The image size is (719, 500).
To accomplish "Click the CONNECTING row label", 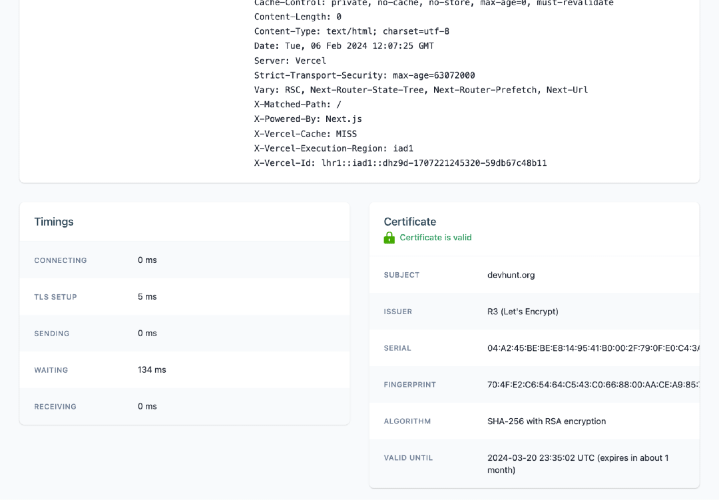I will pos(60,261).
